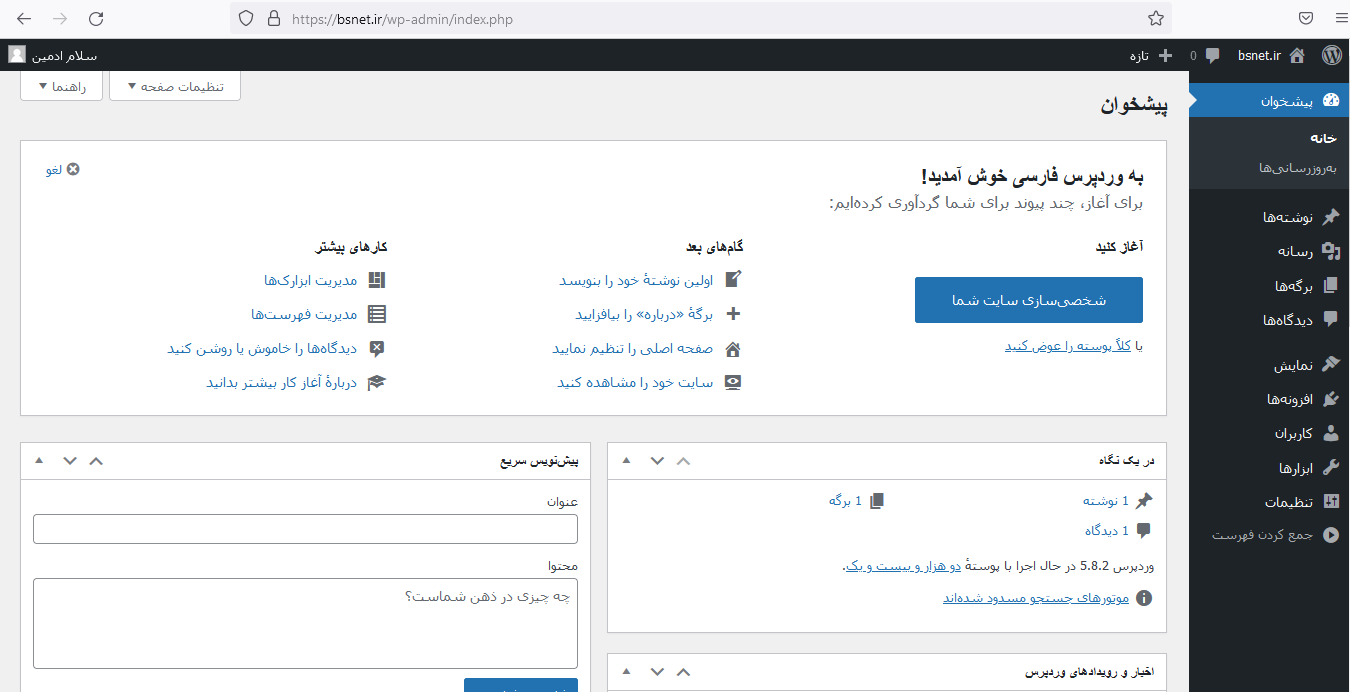Move در یک نگاه panel up
Viewport: 1350px width, 692px height.
coord(684,460)
